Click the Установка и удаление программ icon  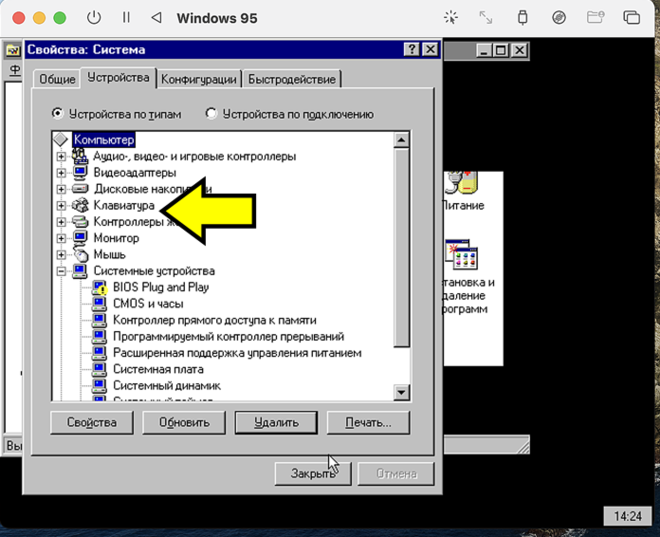pos(462,255)
